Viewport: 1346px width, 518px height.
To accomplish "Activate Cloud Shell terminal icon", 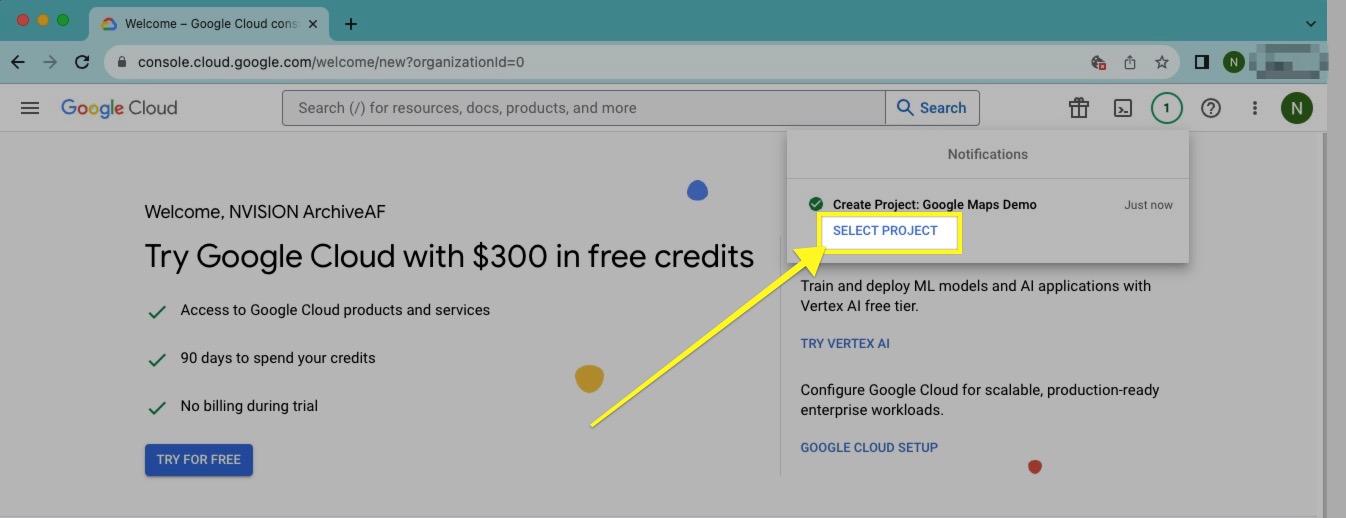I will (1123, 108).
